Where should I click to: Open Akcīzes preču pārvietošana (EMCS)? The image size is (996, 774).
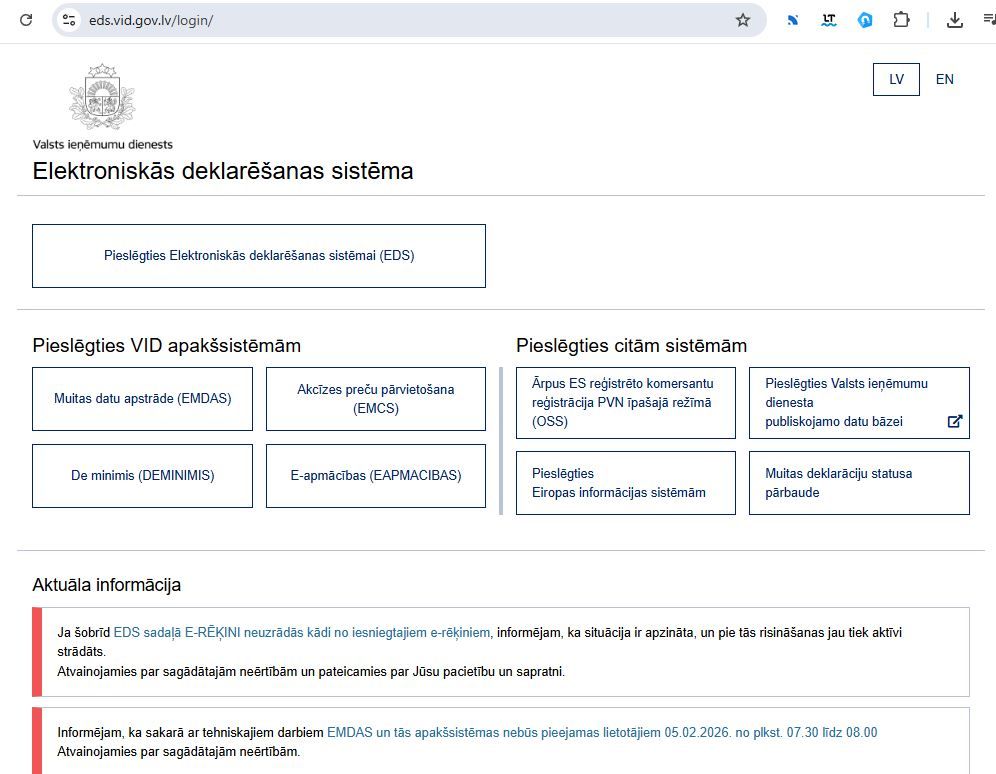pos(375,398)
